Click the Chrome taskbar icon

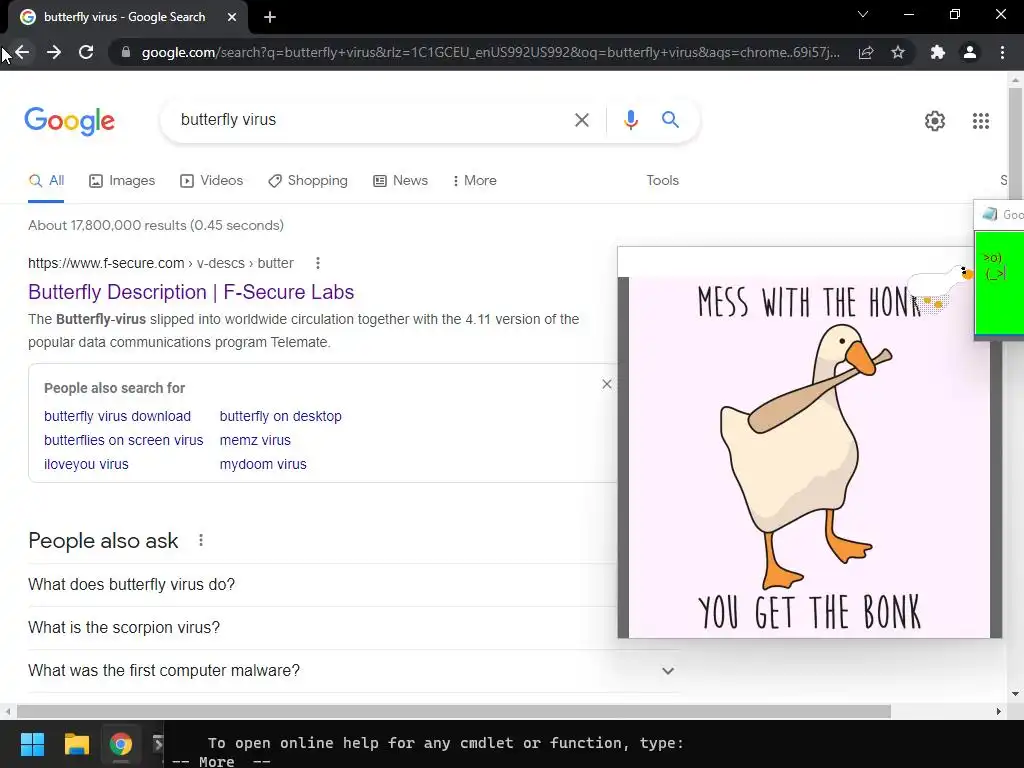point(121,744)
